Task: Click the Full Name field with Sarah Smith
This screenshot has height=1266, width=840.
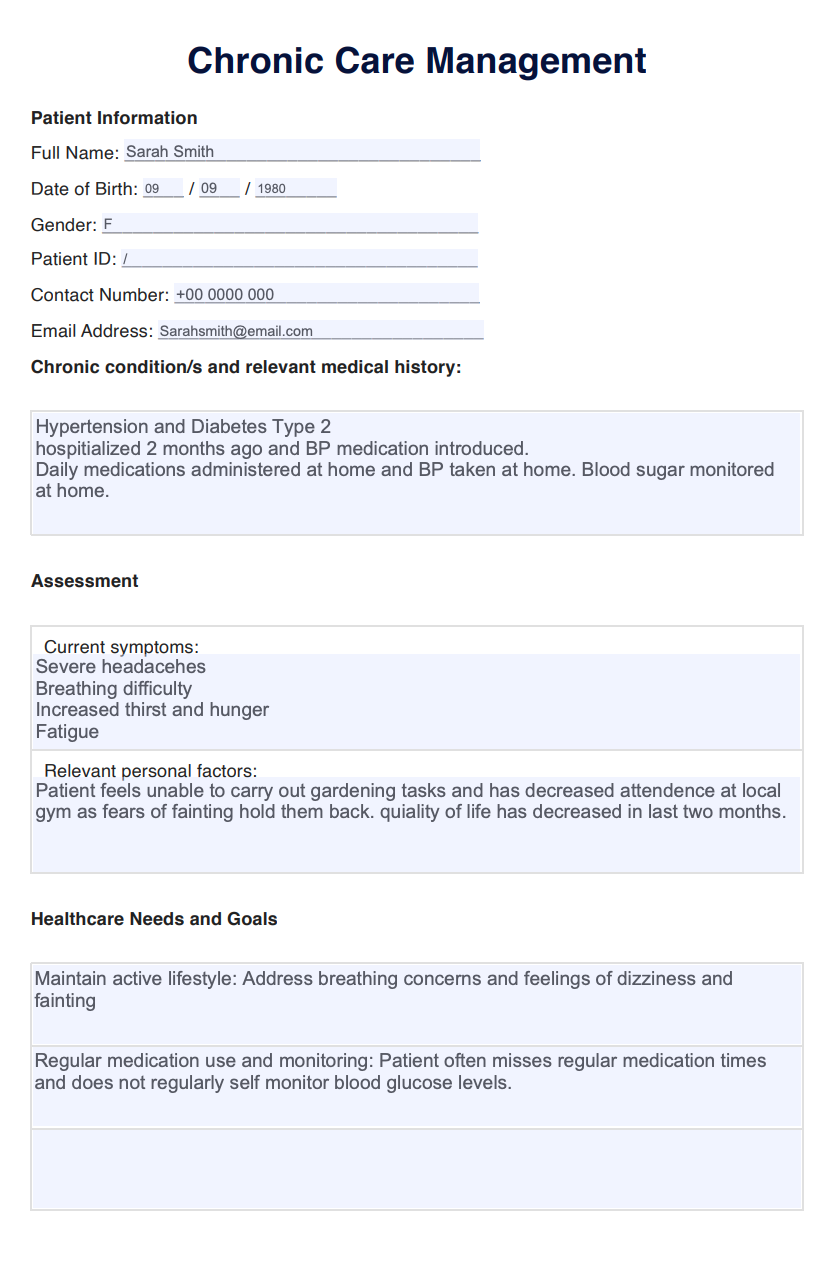Action: [x=301, y=152]
